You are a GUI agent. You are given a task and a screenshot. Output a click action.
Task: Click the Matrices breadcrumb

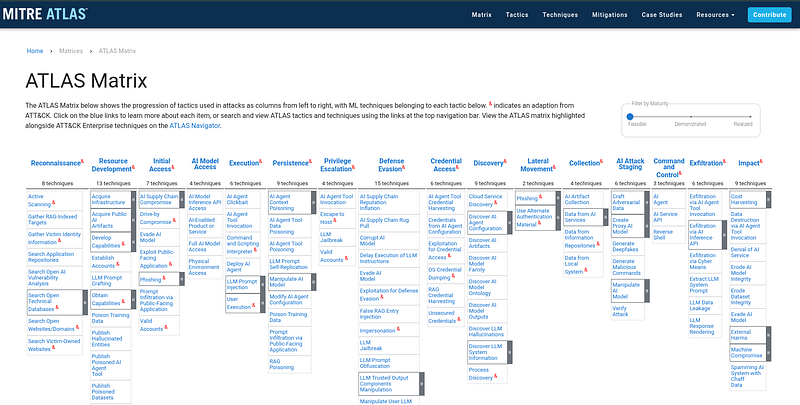coord(70,51)
